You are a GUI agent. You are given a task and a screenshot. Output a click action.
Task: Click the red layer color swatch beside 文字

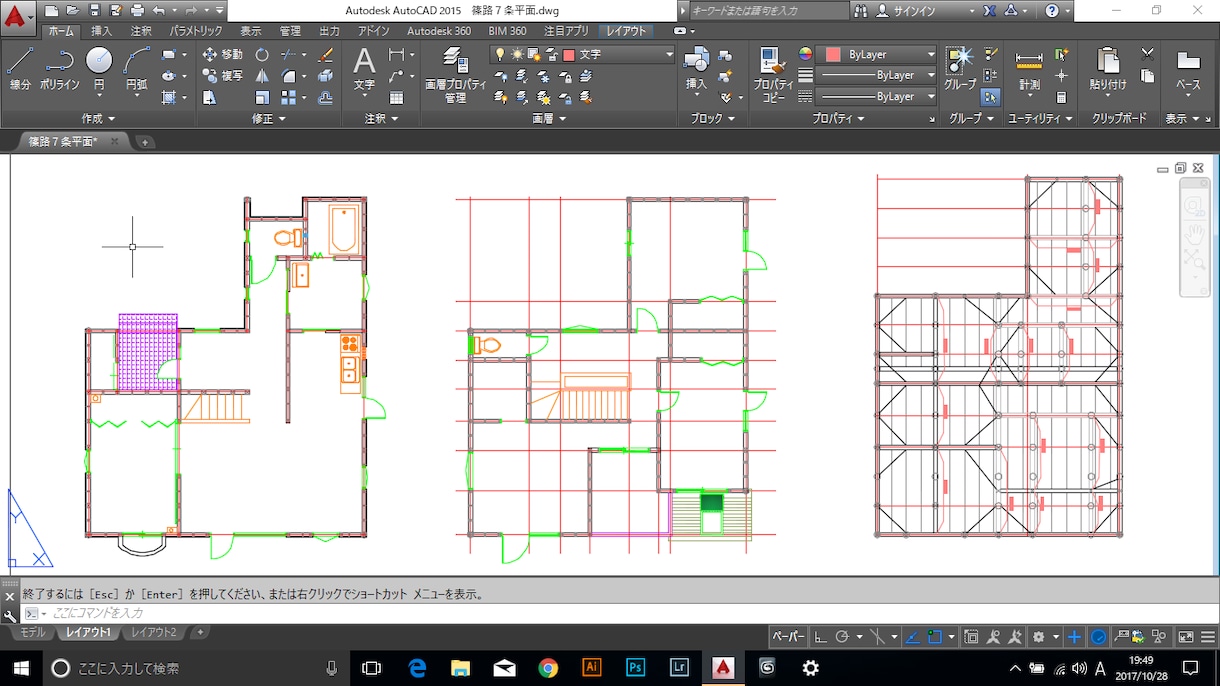pos(568,54)
